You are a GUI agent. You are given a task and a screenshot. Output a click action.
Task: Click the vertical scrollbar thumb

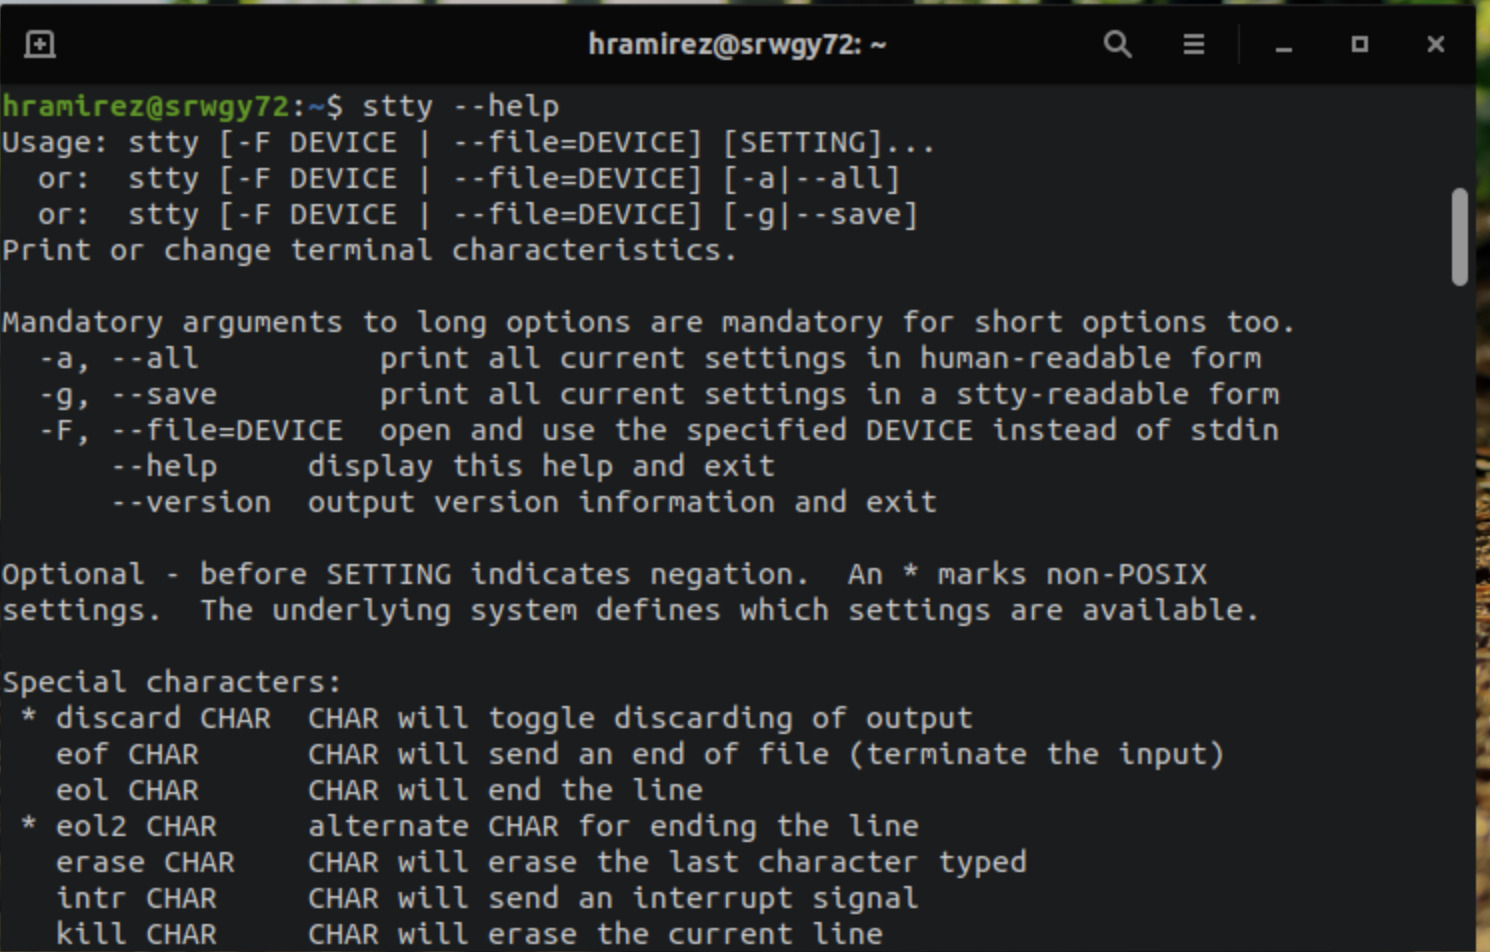(x=1459, y=236)
